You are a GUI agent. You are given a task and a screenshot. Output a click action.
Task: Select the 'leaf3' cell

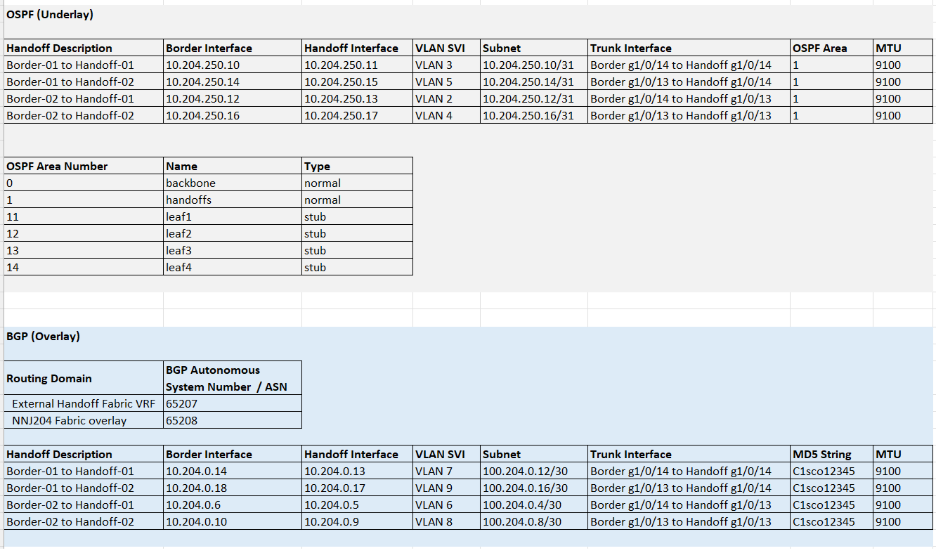pyautogui.click(x=232, y=251)
